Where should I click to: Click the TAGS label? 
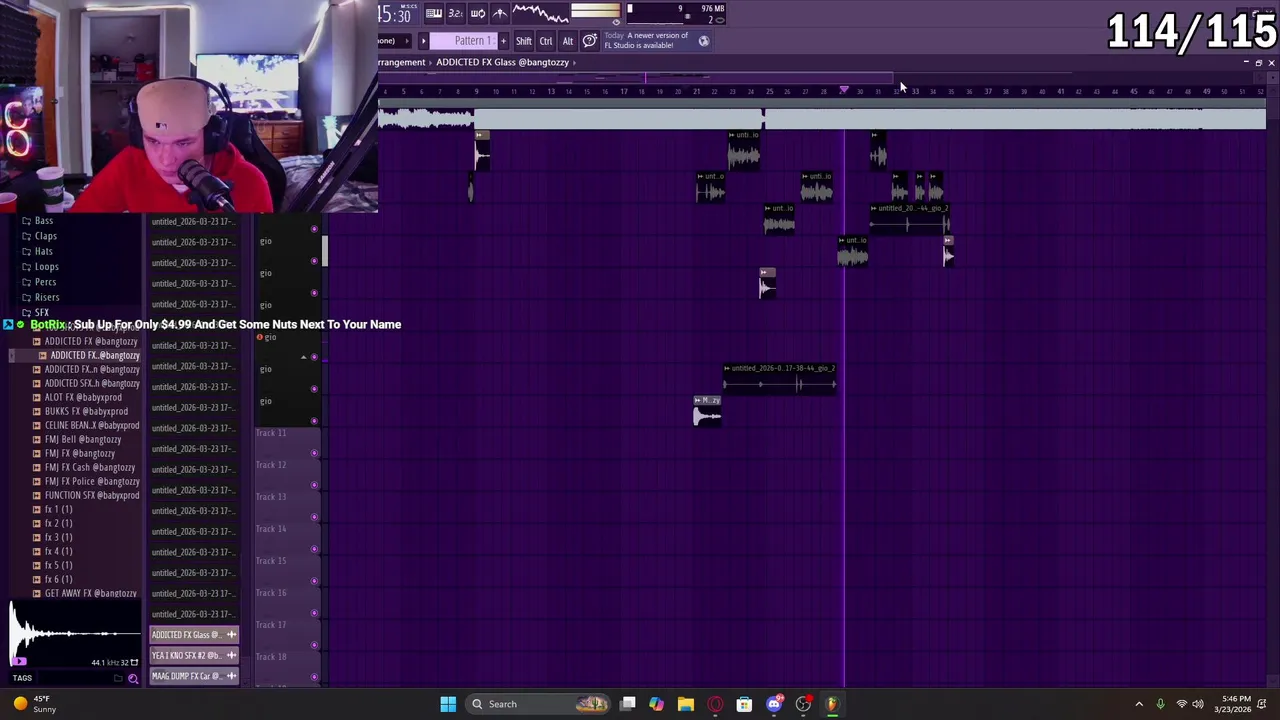[22, 678]
